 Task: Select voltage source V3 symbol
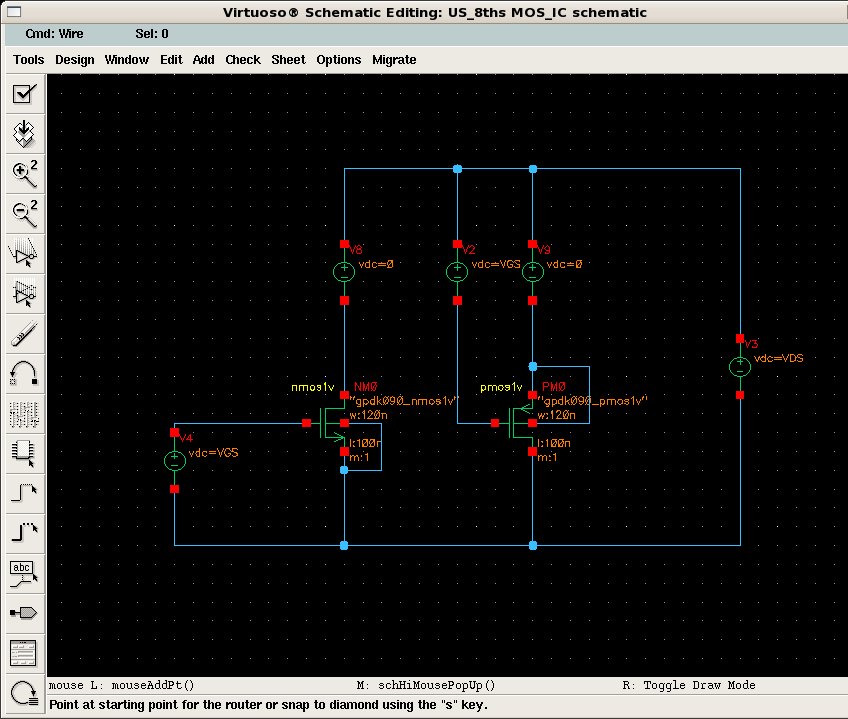click(740, 366)
